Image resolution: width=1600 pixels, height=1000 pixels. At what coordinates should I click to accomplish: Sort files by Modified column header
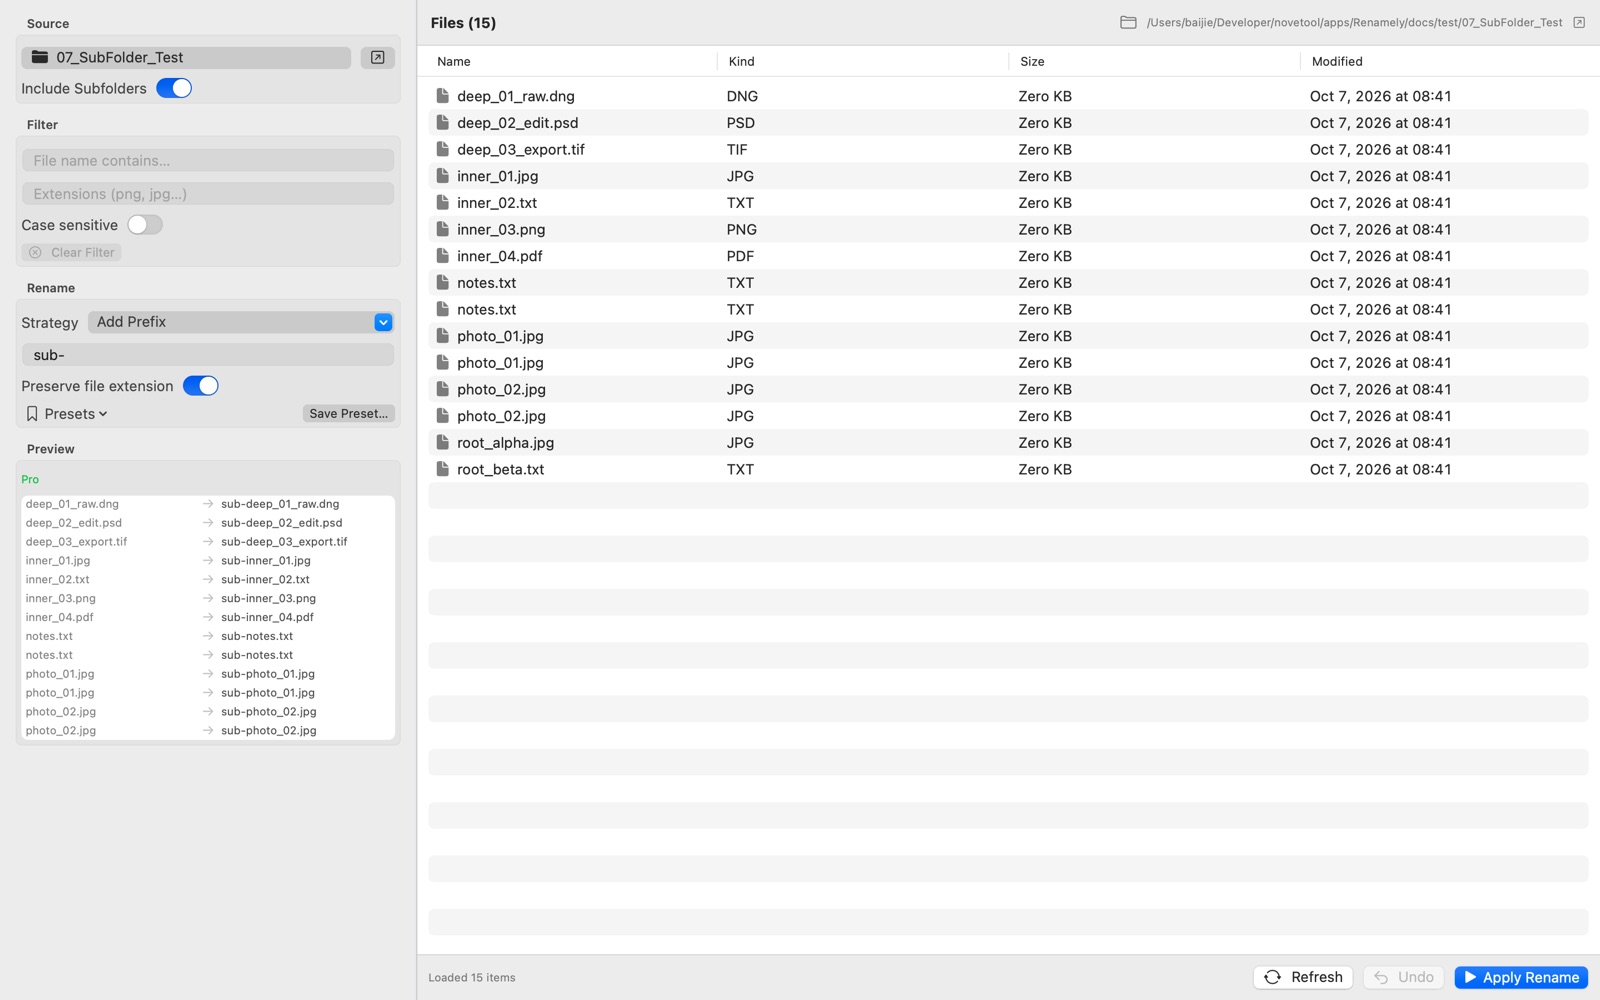coord(1337,61)
